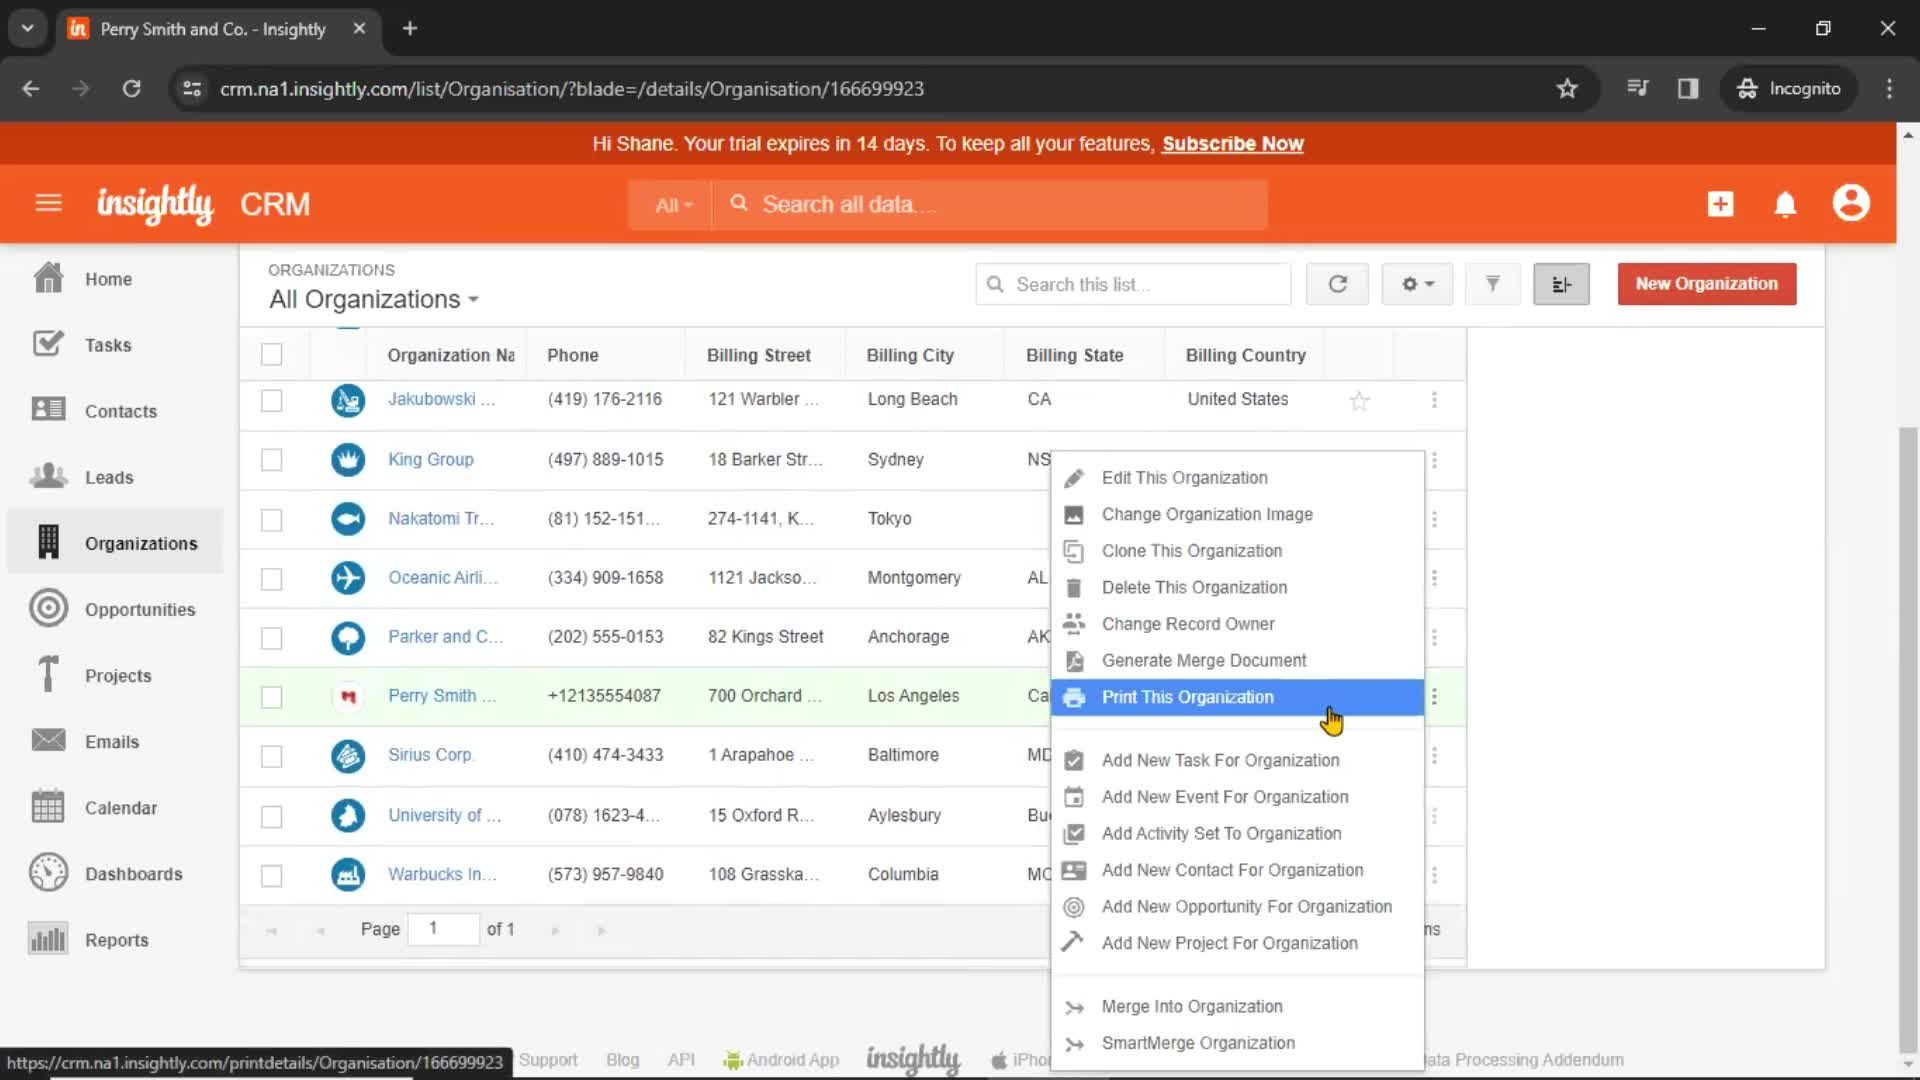Open Sirius Corp row three-dot menu

tap(1434, 756)
